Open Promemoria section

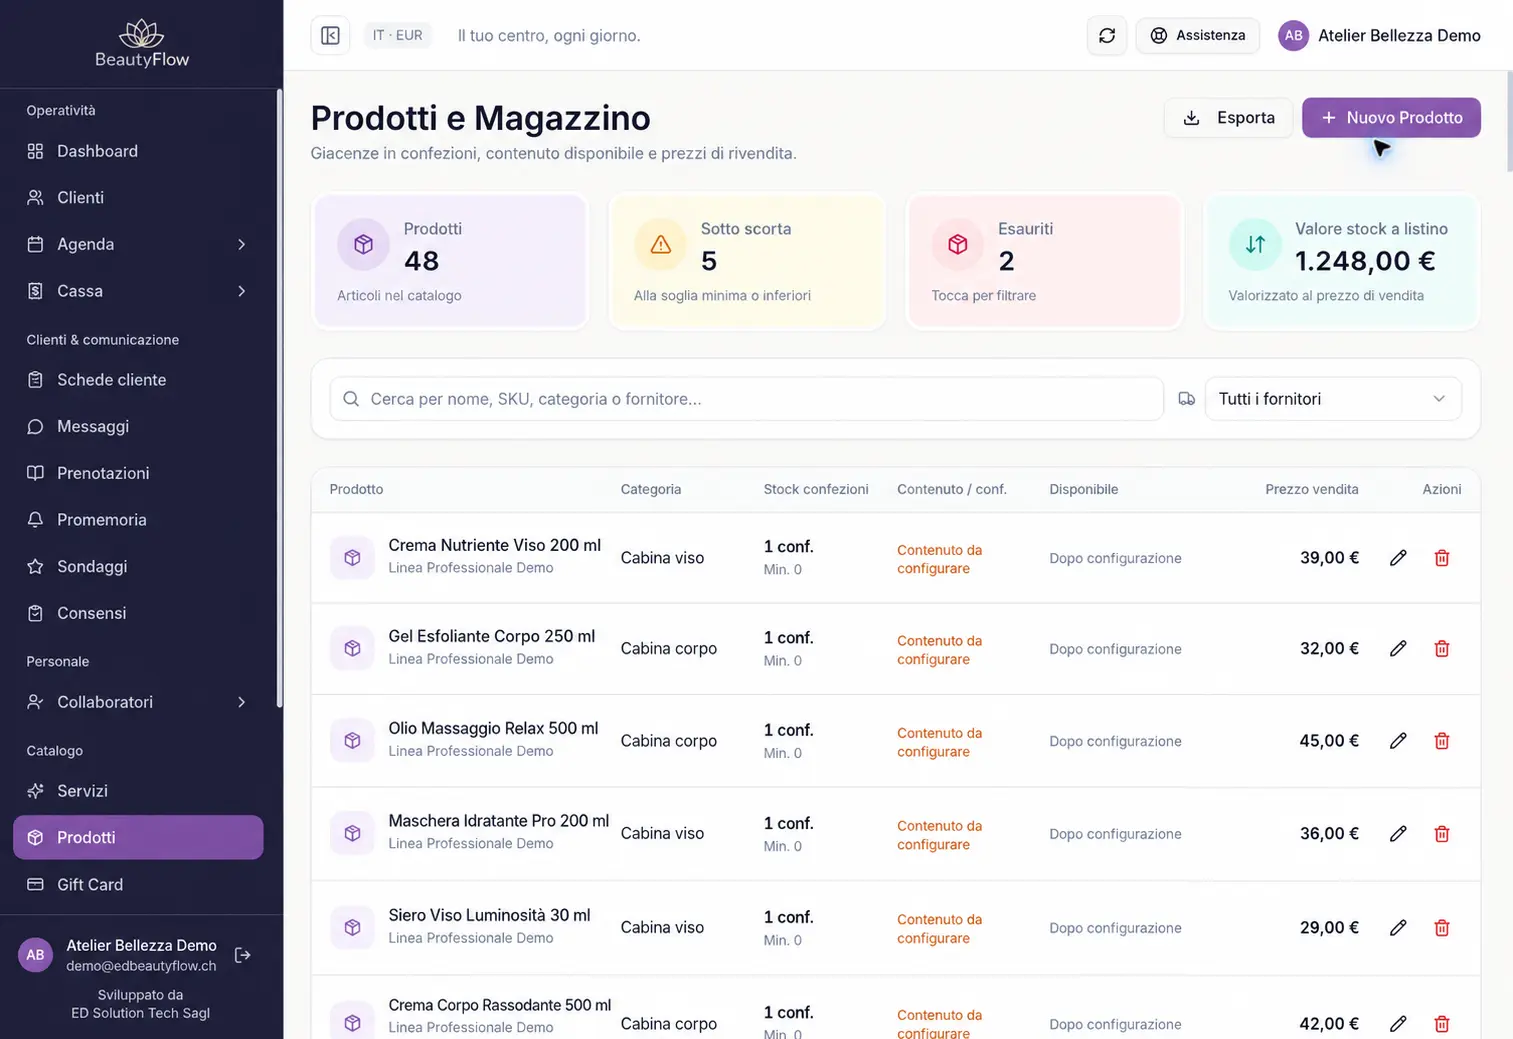tap(138, 520)
